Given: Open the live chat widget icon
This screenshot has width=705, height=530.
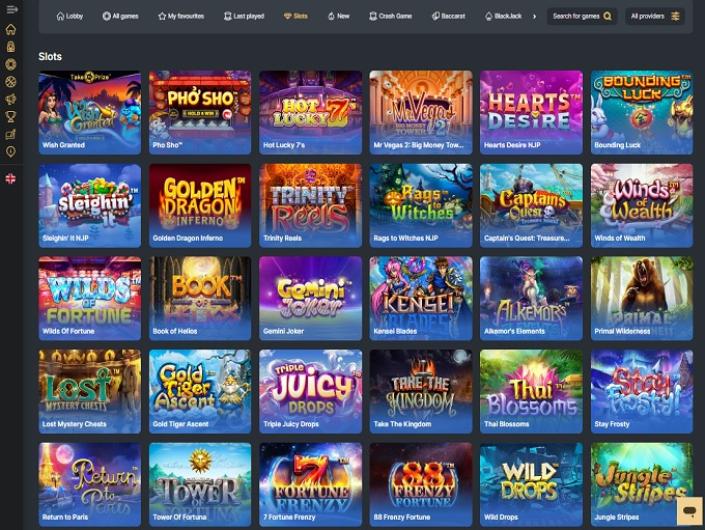Looking at the screenshot, I should 690,511.
